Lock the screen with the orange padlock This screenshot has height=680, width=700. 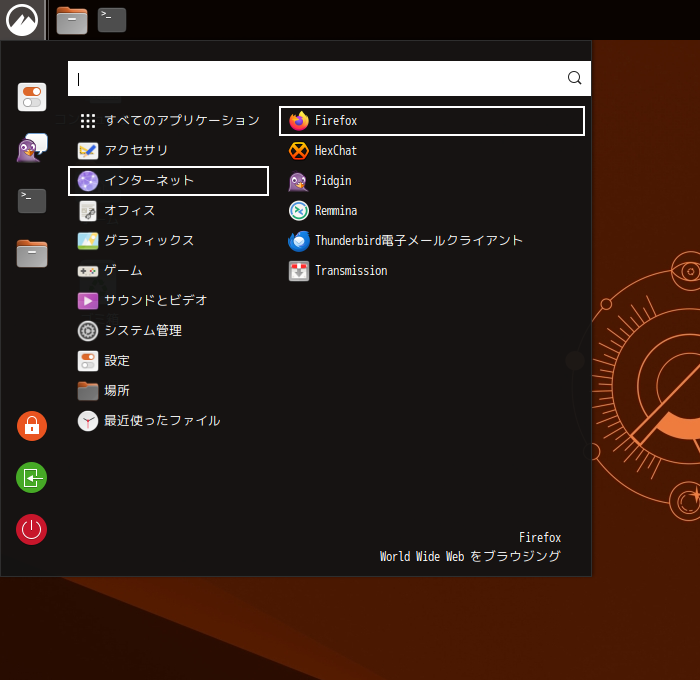coord(32,426)
